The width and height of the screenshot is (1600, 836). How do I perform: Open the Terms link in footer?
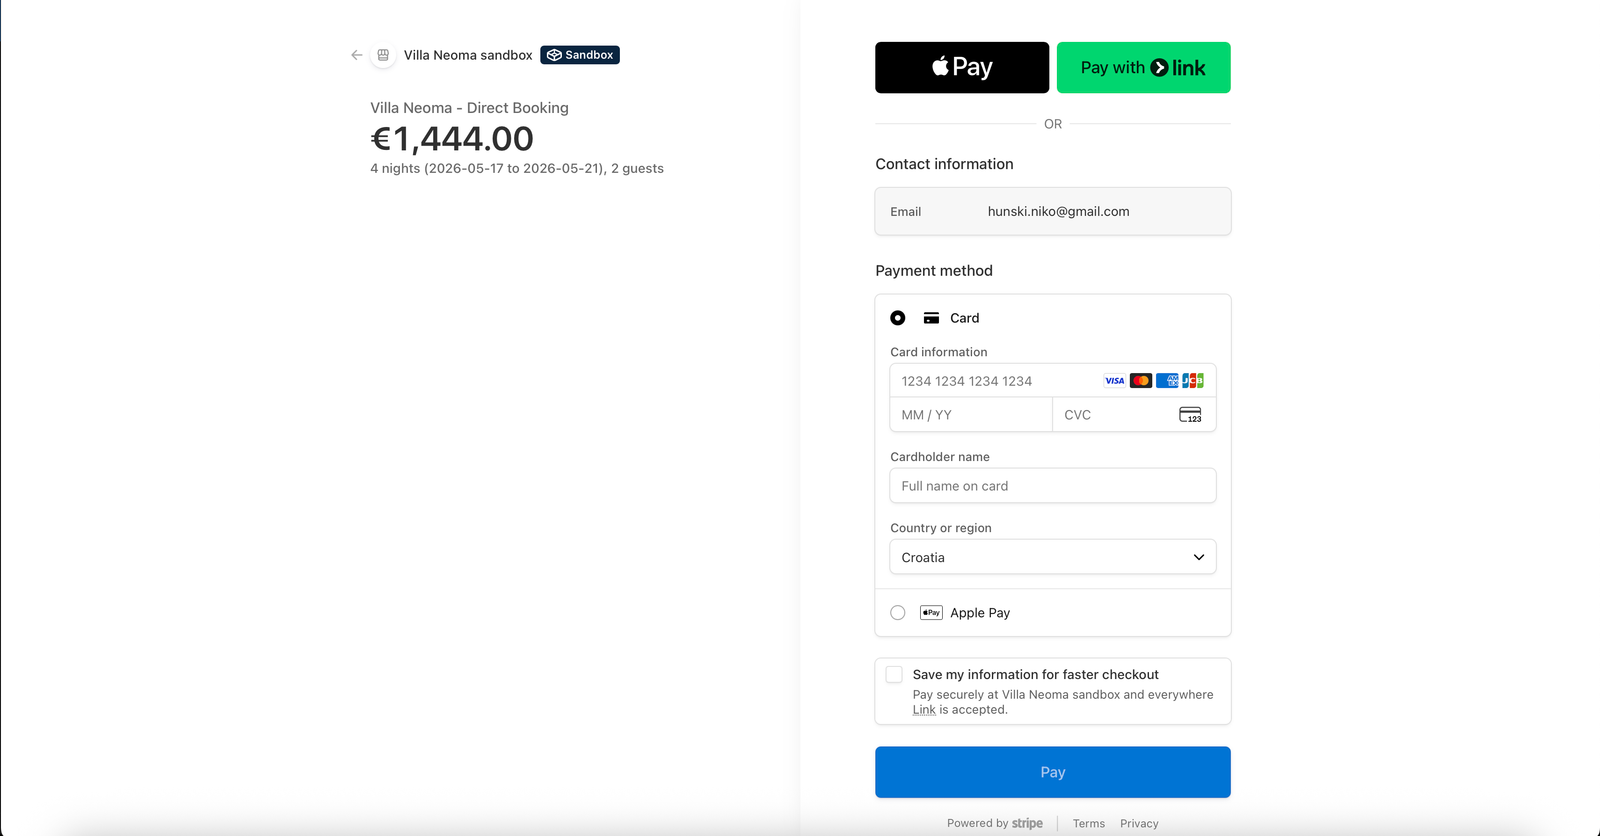click(1088, 824)
